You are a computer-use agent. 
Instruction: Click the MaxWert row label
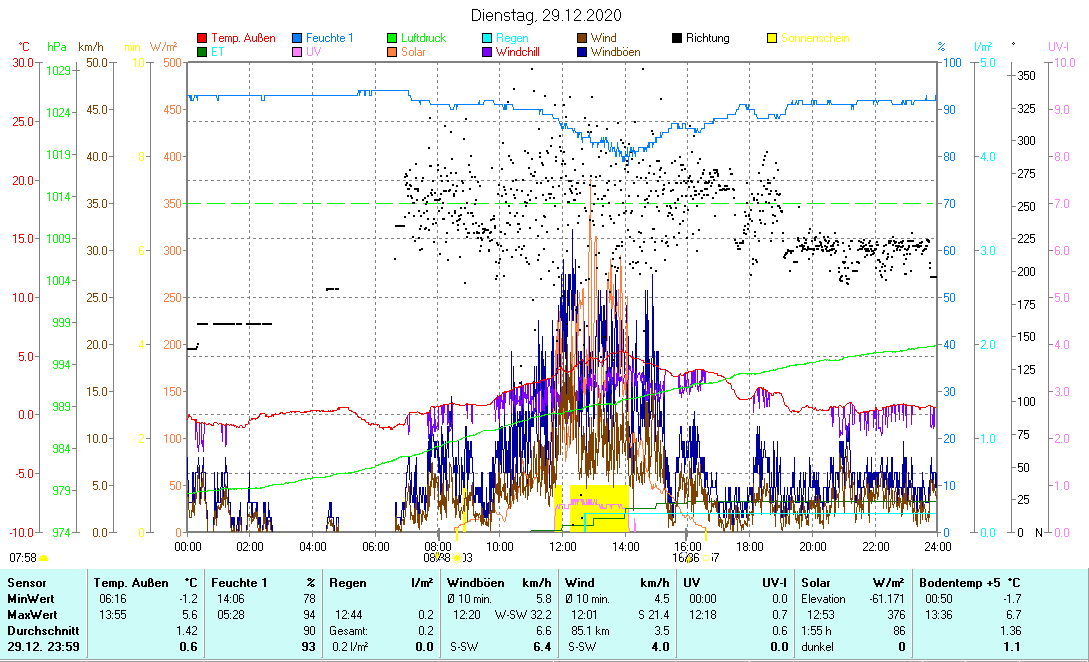(x=30, y=614)
